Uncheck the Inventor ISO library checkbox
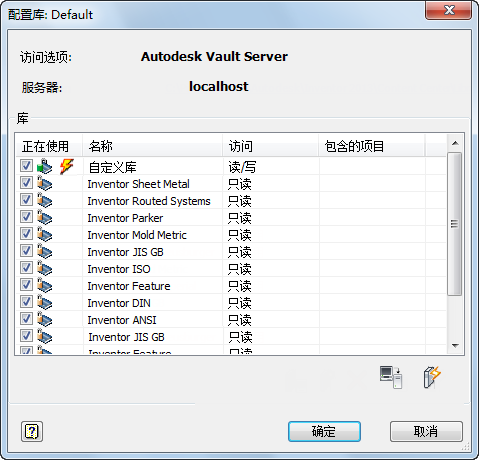 [x=26, y=268]
